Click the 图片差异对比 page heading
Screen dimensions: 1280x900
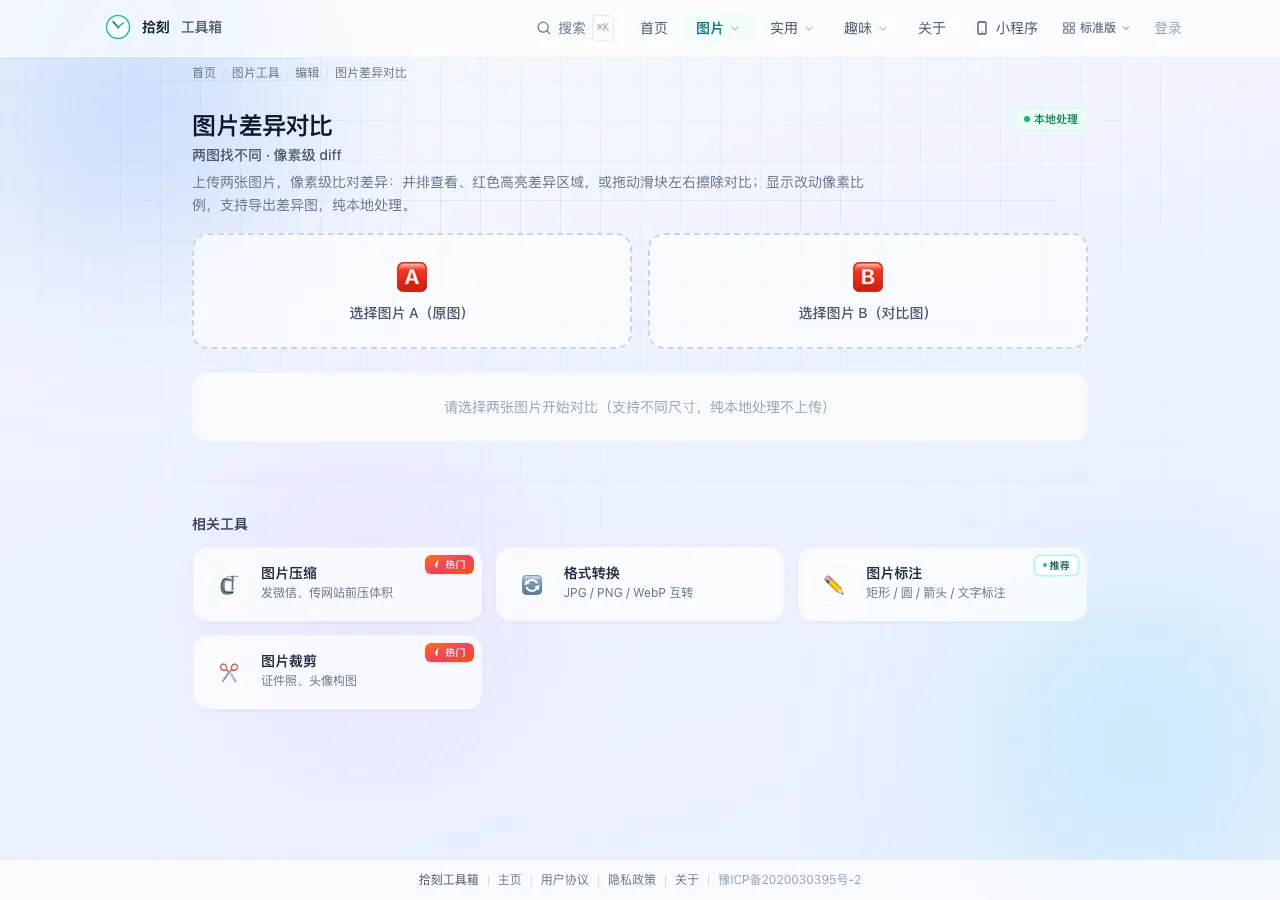pyautogui.click(x=262, y=126)
